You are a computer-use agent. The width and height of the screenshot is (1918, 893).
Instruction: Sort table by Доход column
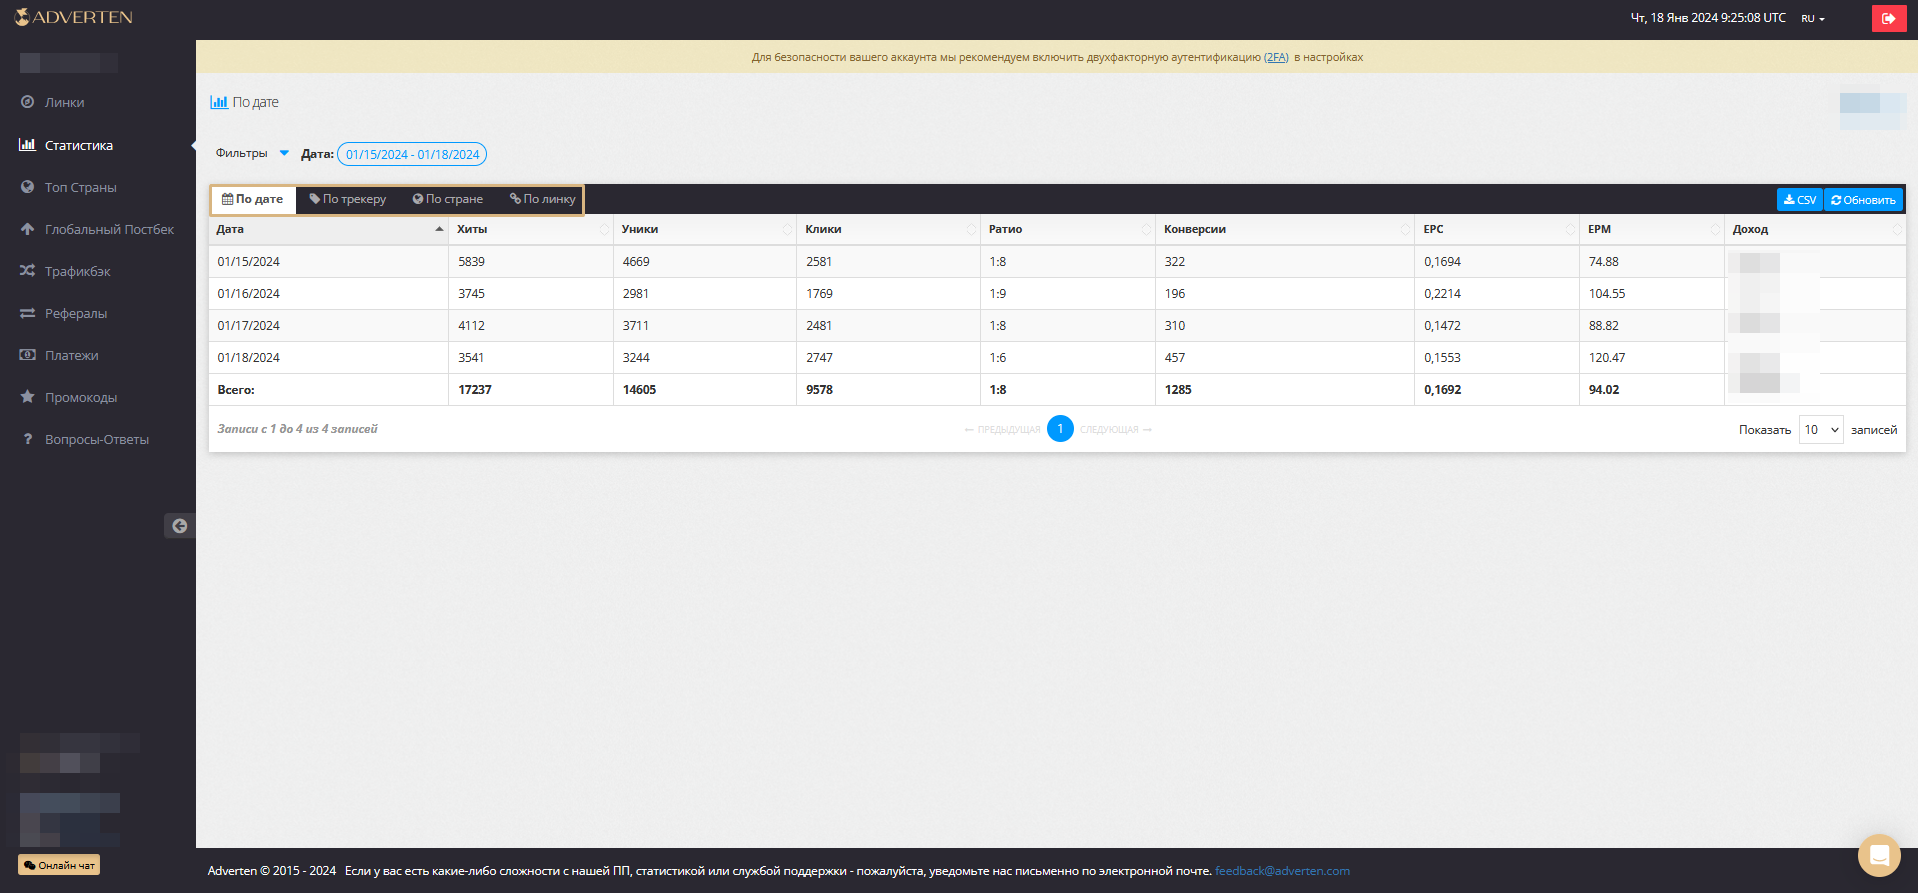tap(1815, 229)
